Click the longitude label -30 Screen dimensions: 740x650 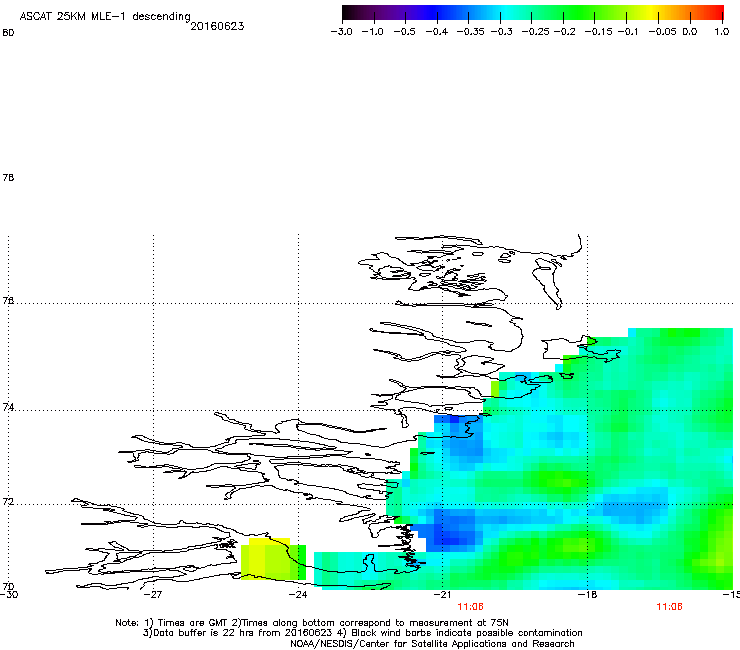[9, 595]
